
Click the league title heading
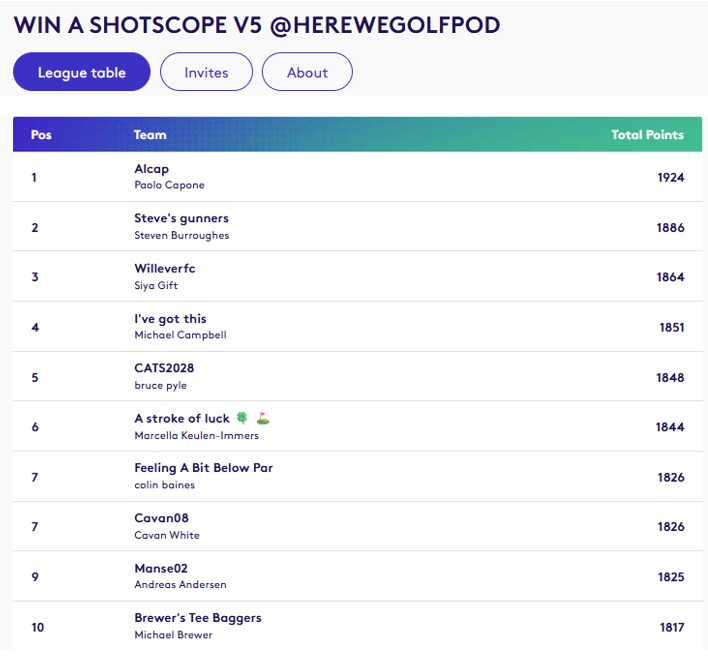pos(256,25)
